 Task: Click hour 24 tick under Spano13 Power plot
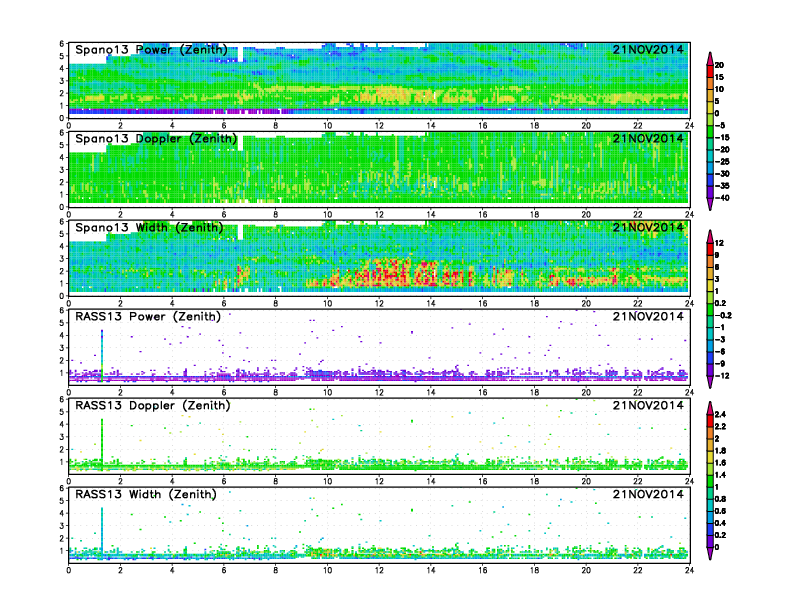point(689,126)
